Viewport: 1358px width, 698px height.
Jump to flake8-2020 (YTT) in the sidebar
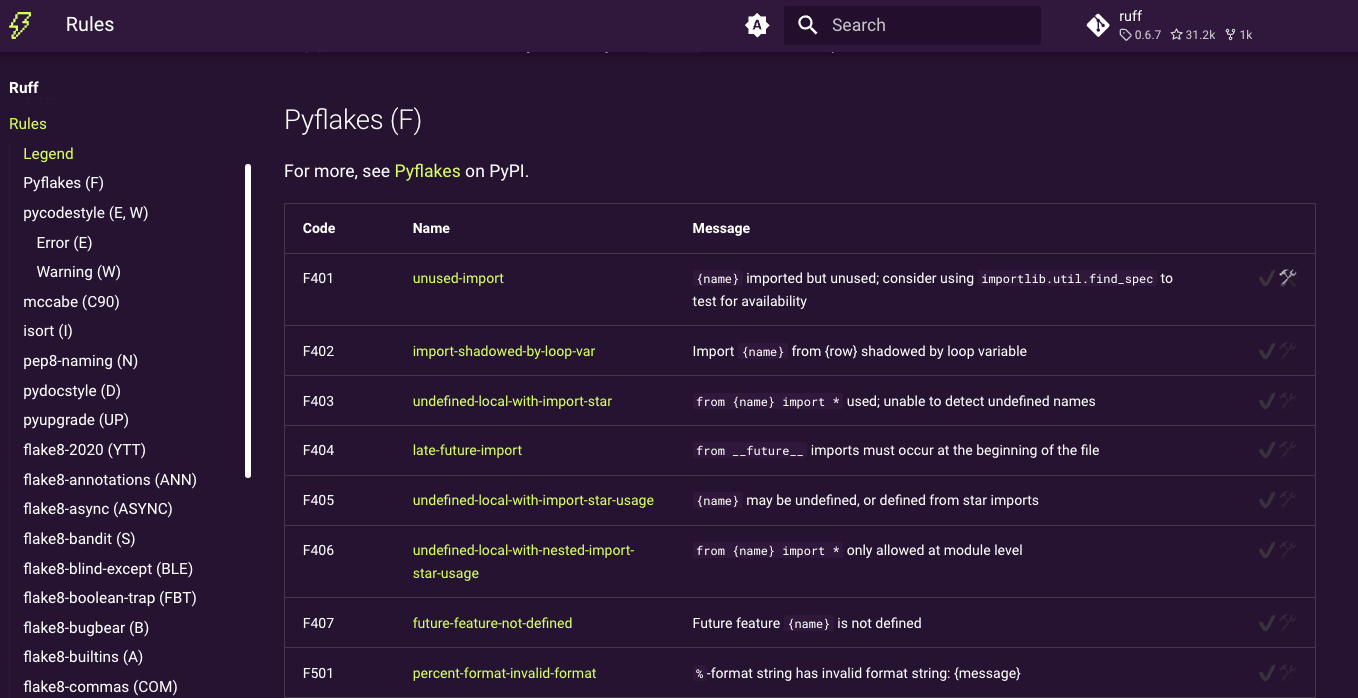(84, 450)
